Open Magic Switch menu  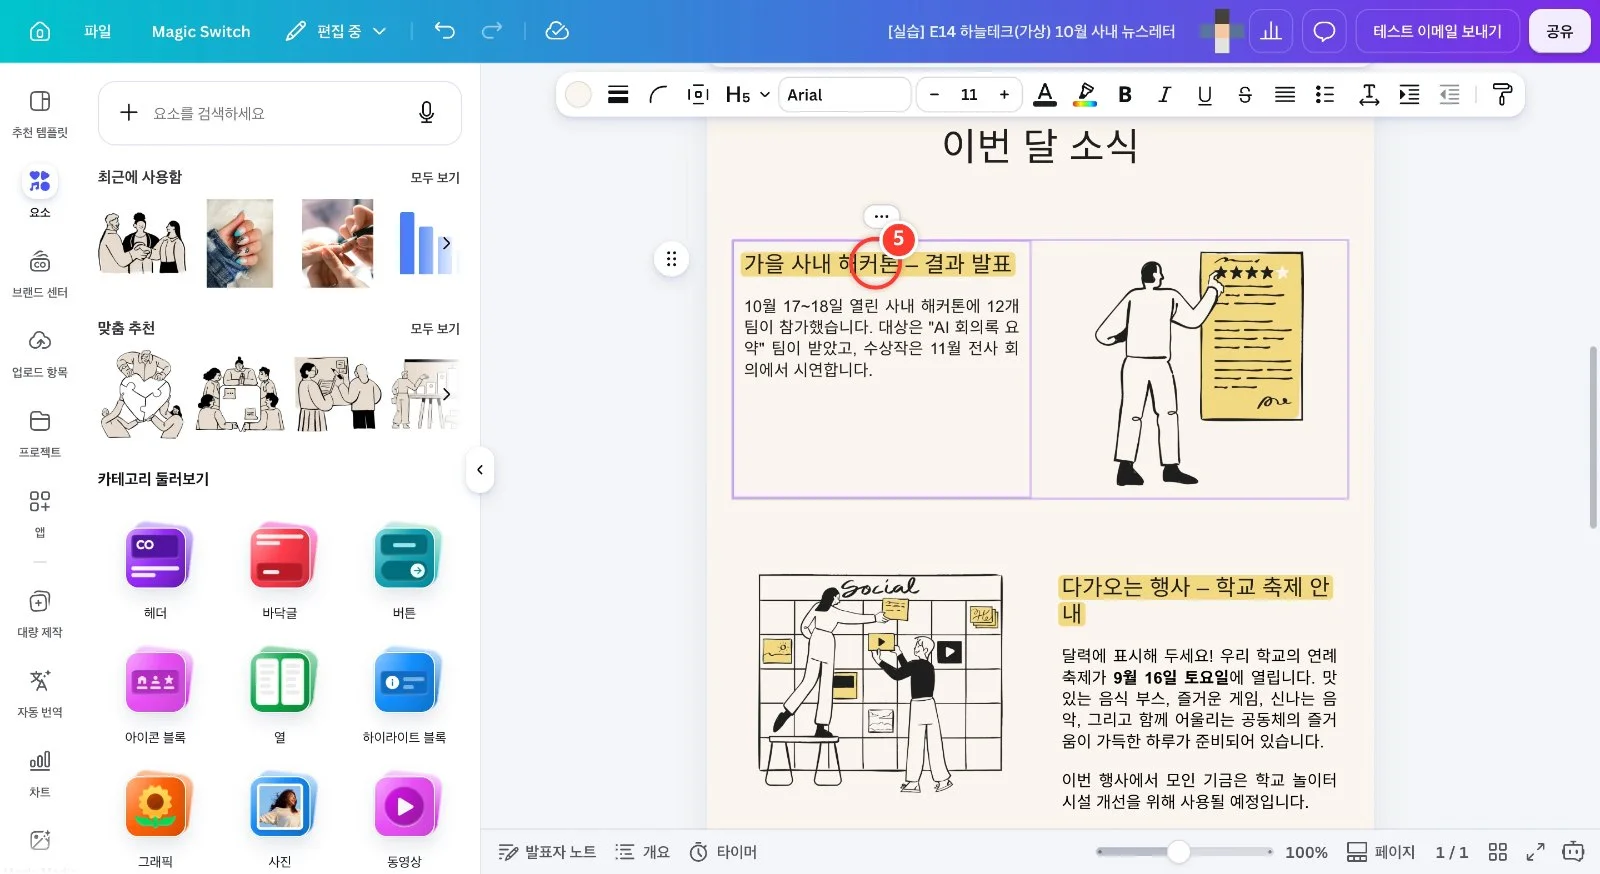tap(201, 31)
